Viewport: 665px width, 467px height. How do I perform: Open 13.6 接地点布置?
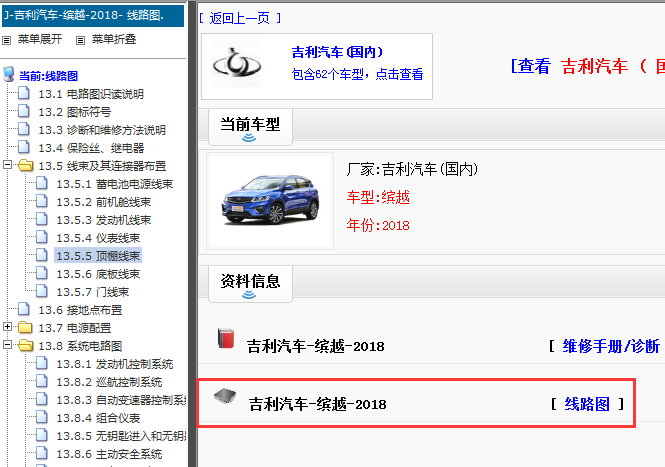pos(80,310)
